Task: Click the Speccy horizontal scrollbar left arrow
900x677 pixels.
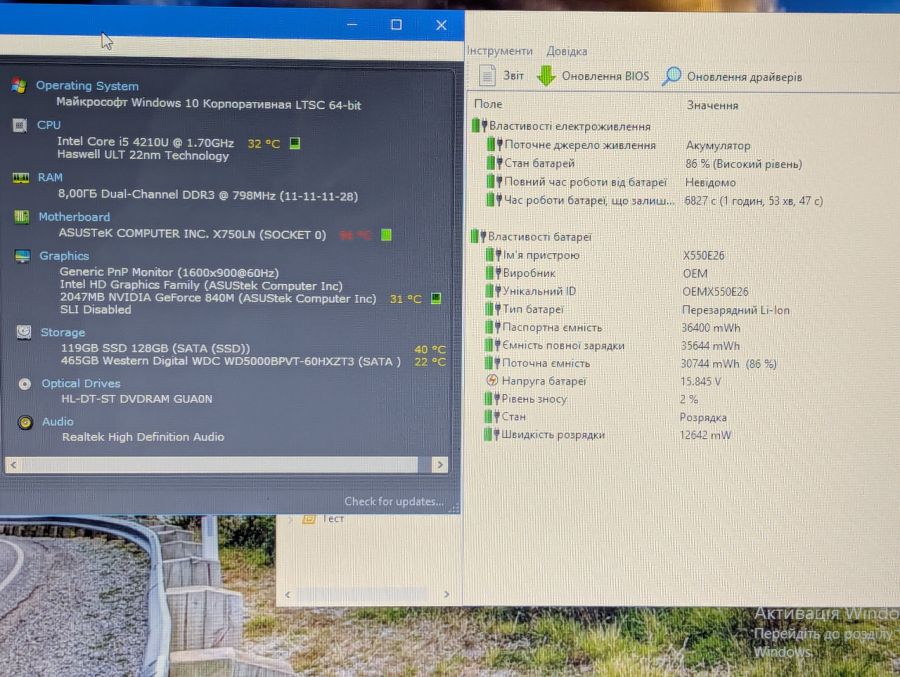Action: pyautogui.click(x=13, y=465)
